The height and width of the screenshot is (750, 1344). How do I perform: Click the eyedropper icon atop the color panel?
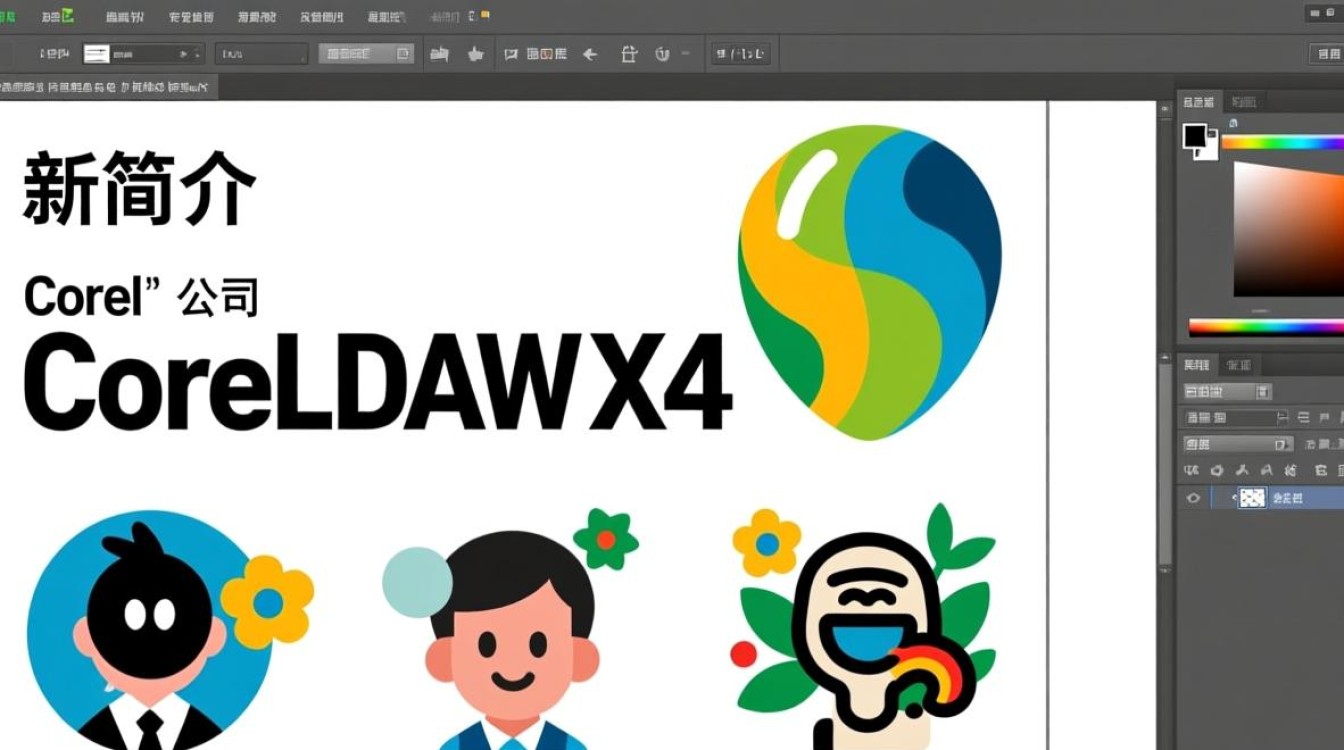tap(1235, 122)
